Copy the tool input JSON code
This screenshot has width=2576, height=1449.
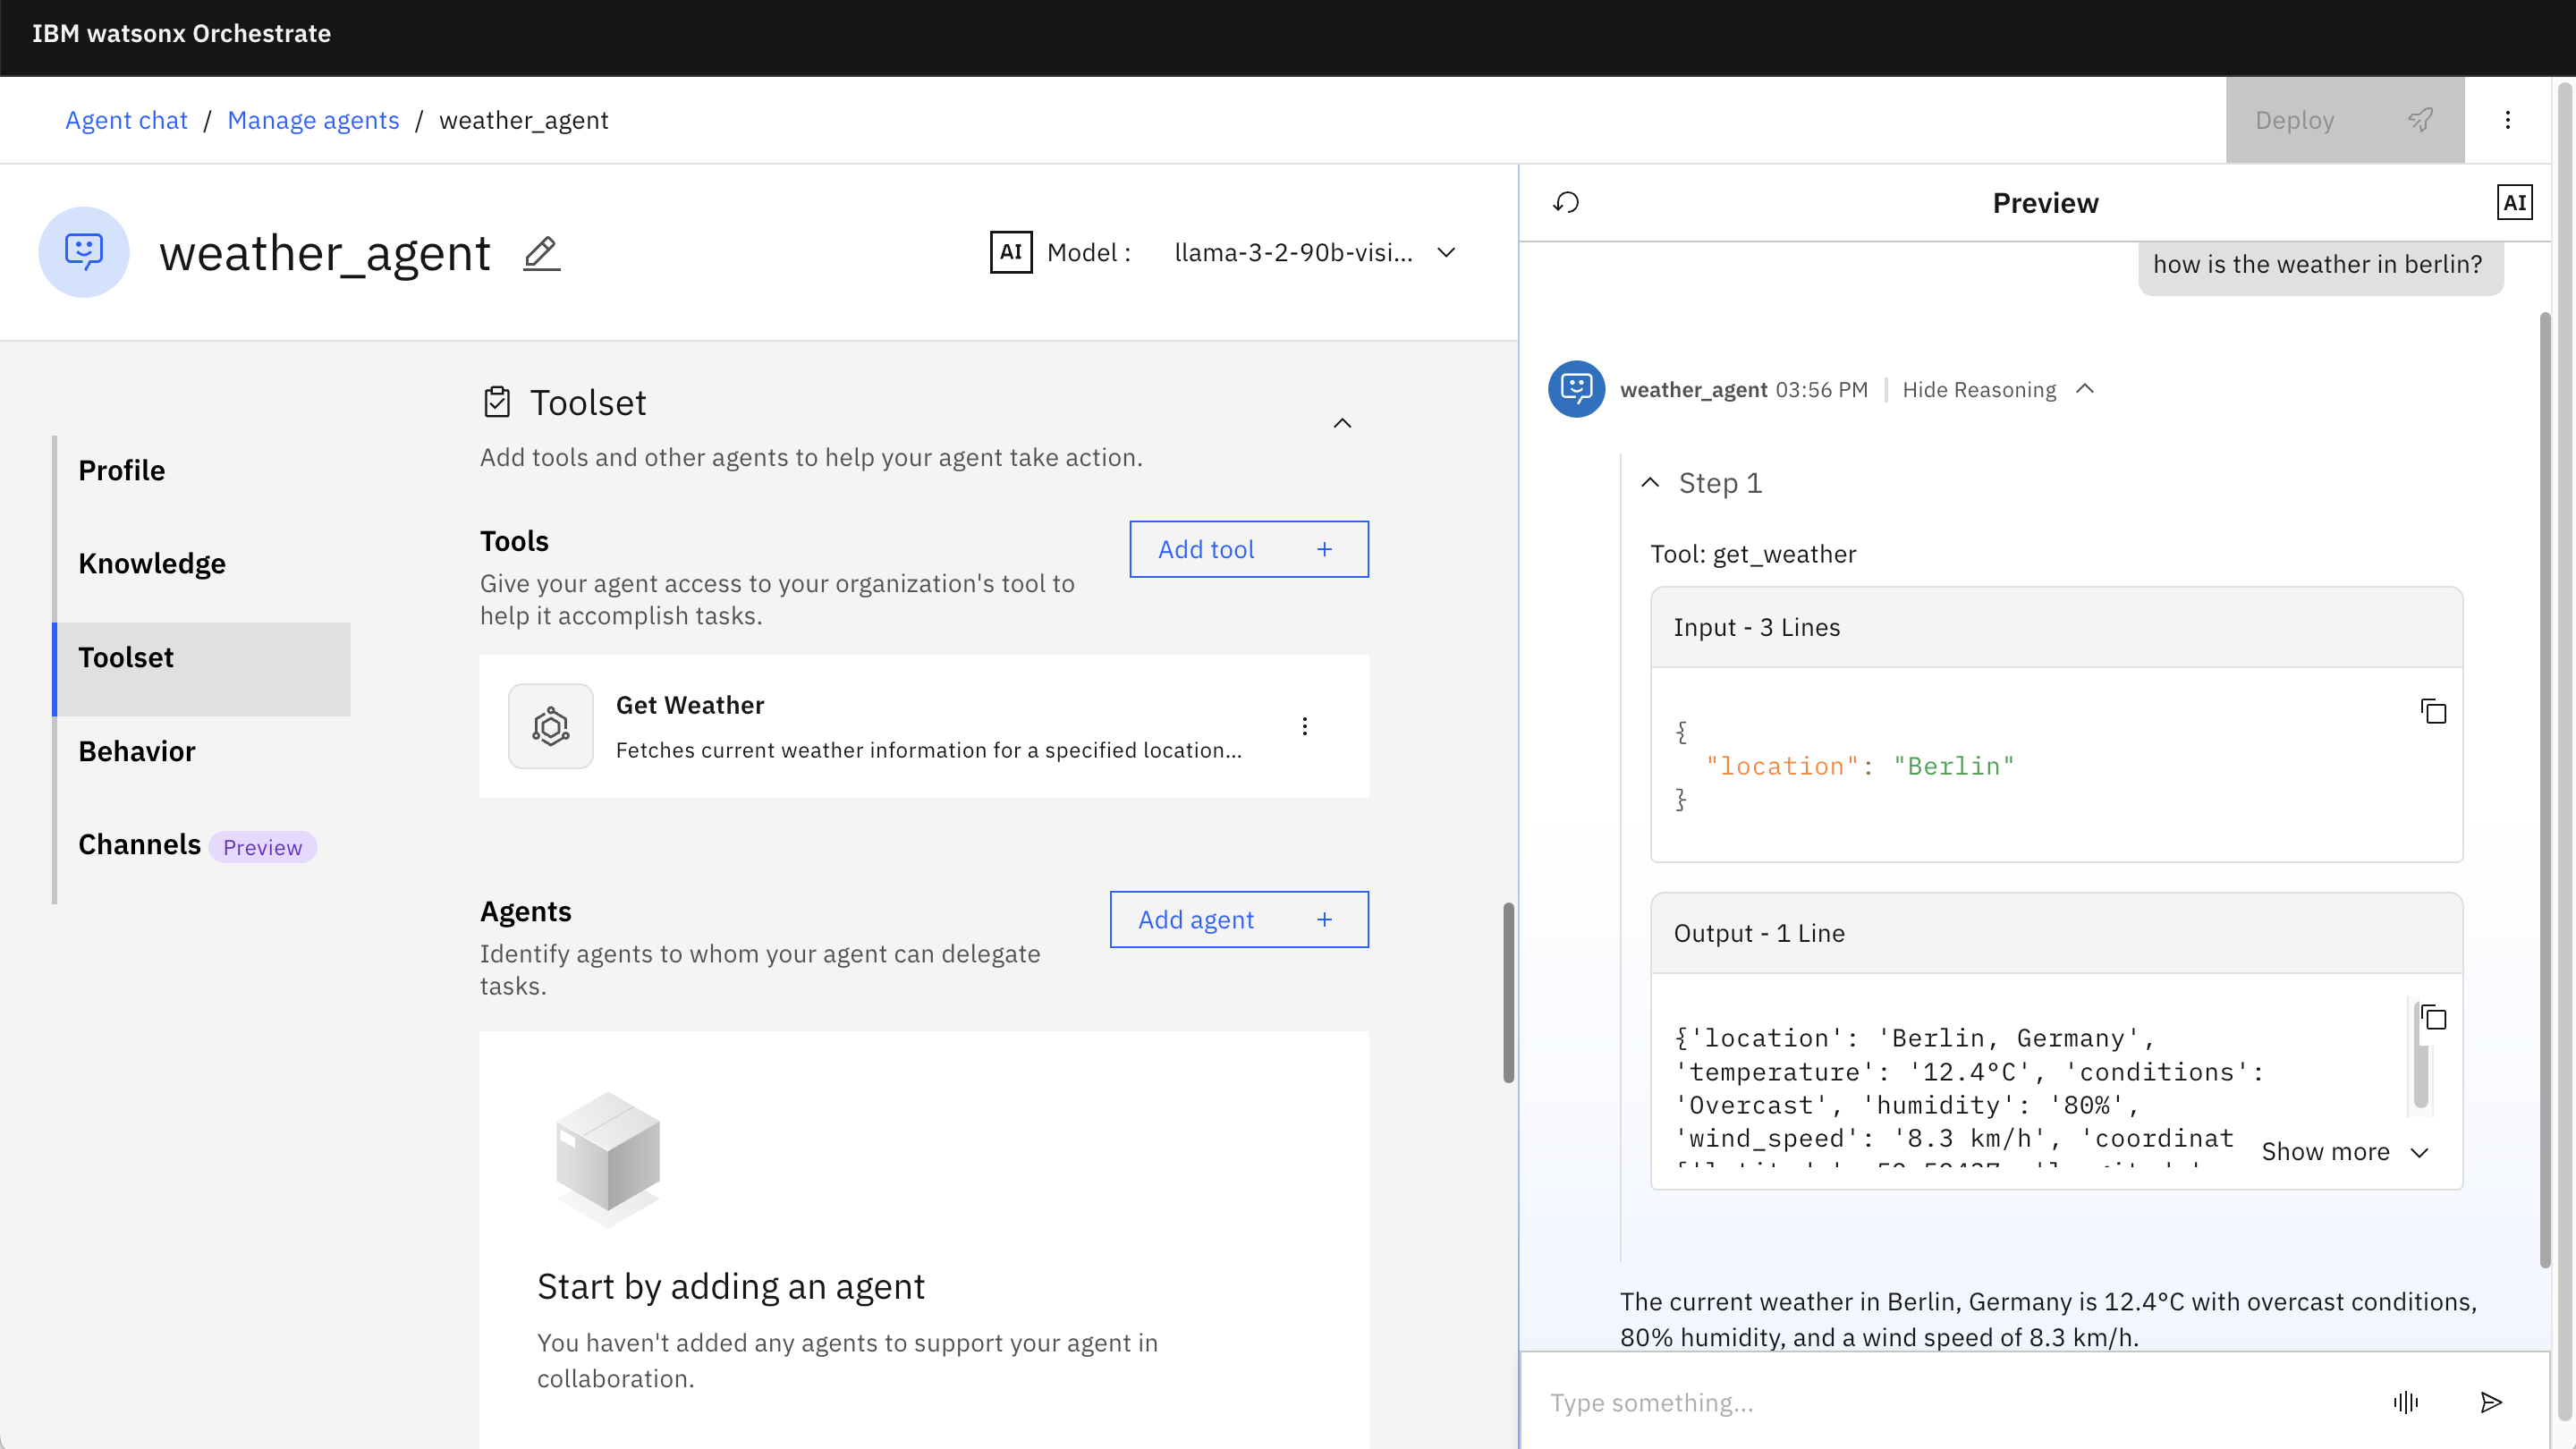tap(2433, 712)
